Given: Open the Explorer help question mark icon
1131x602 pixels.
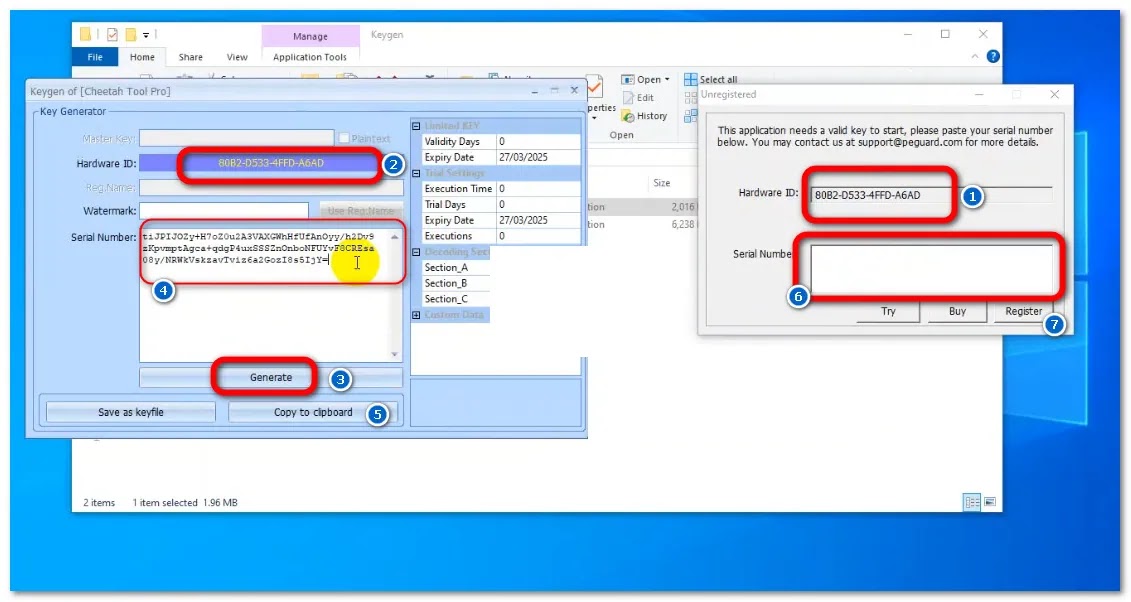Looking at the screenshot, I should click(993, 56).
